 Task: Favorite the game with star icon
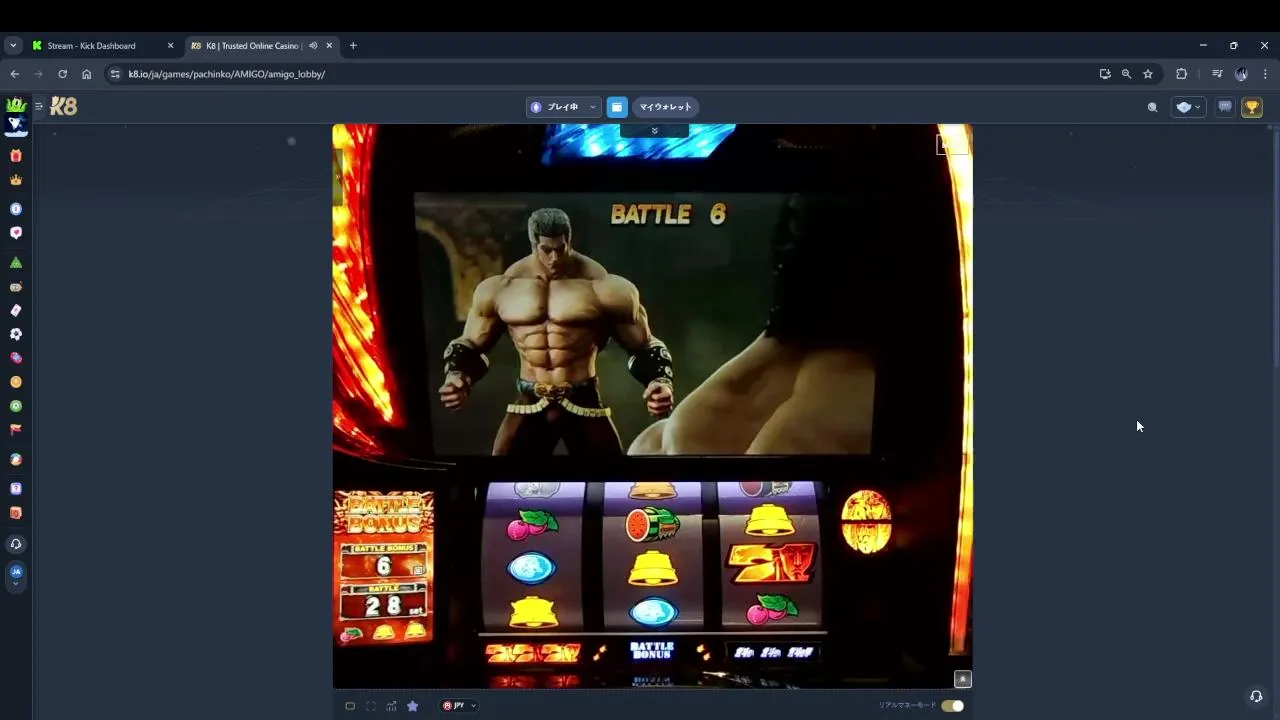point(412,706)
